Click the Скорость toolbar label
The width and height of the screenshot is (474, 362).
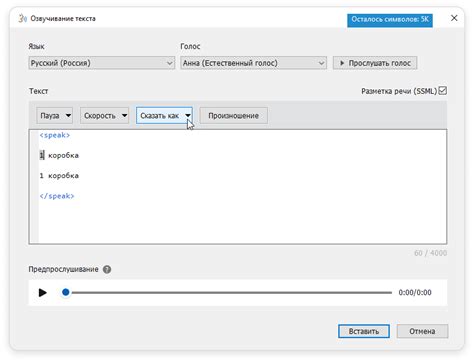100,116
